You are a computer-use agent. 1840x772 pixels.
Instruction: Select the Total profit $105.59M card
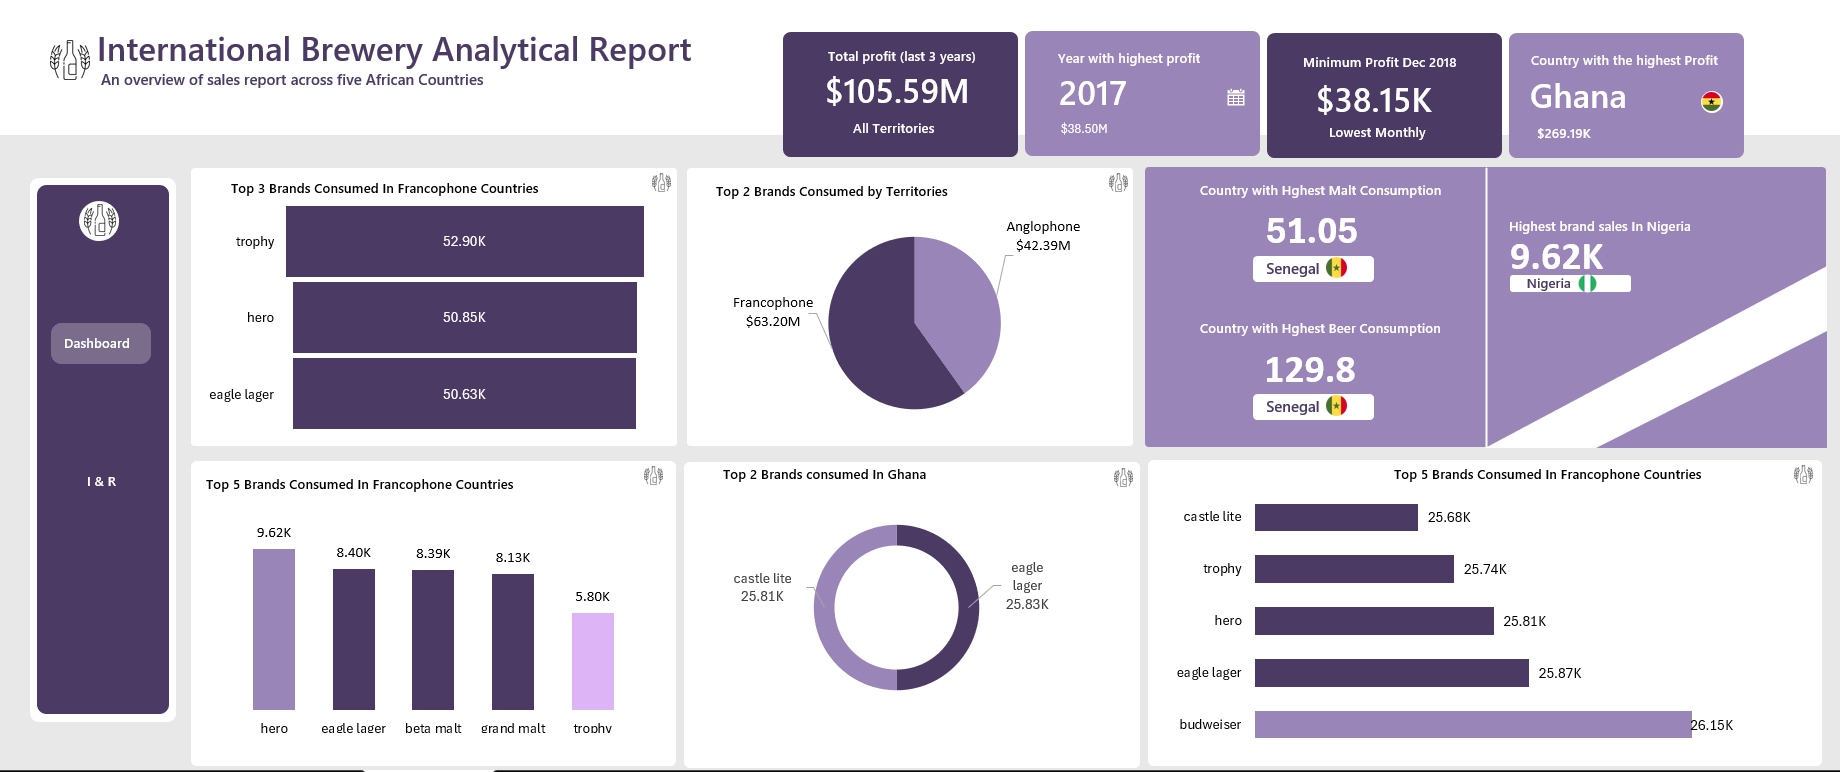click(900, 94)
